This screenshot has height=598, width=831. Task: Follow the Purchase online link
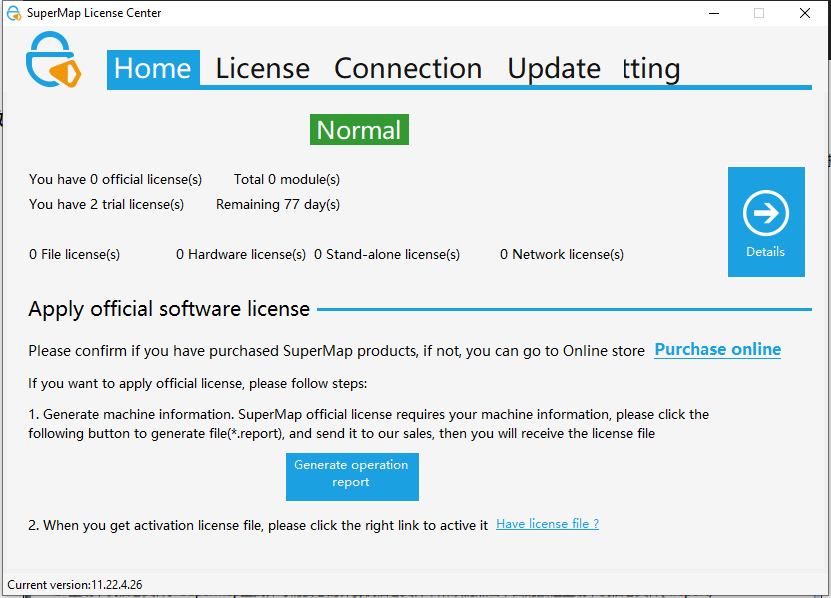pos(717,349)
